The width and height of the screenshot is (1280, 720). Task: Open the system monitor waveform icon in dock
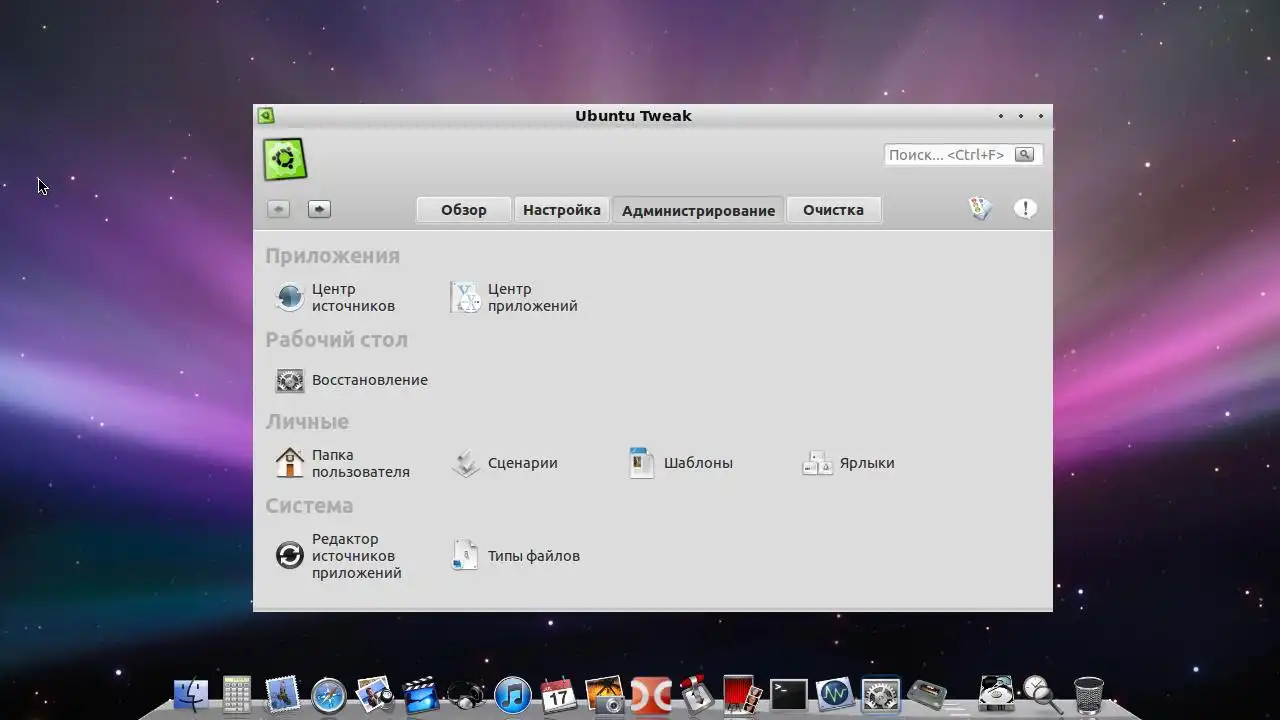pos(834,694)
